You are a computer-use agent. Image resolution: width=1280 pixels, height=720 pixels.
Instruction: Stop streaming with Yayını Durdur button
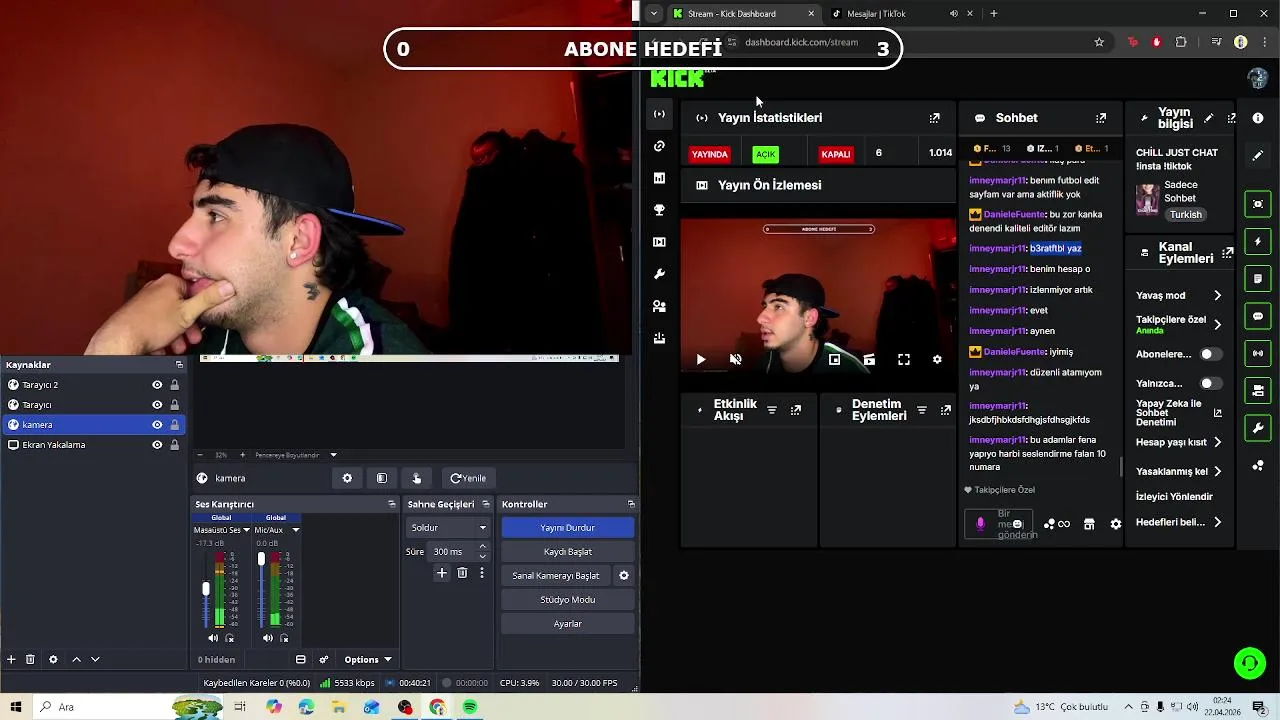coord(567,528)
